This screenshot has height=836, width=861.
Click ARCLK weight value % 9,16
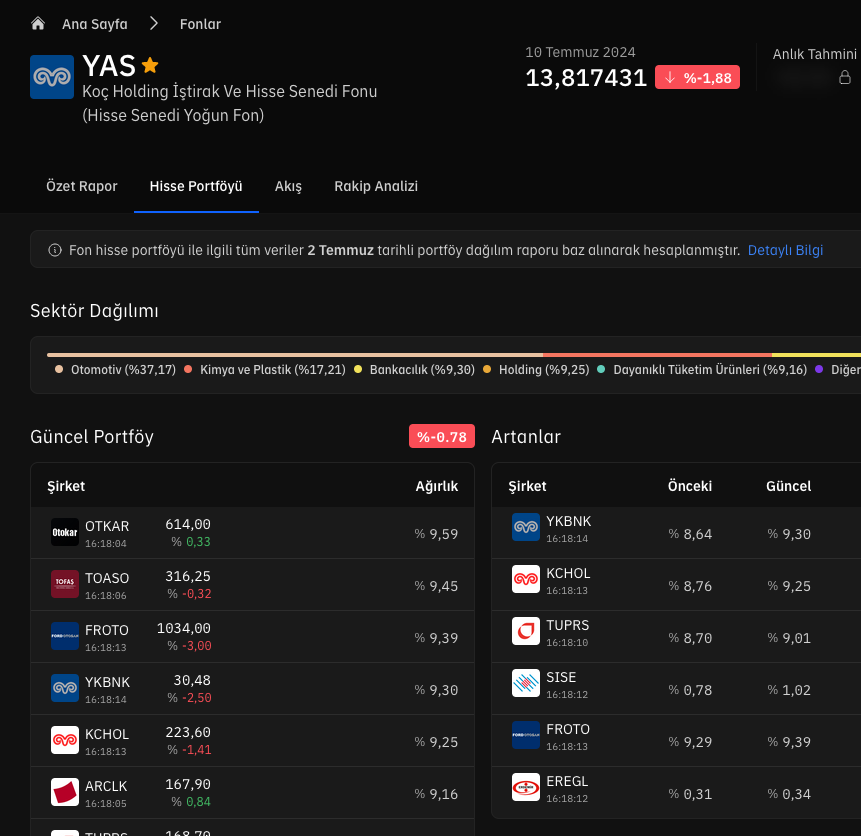[437, 794]
